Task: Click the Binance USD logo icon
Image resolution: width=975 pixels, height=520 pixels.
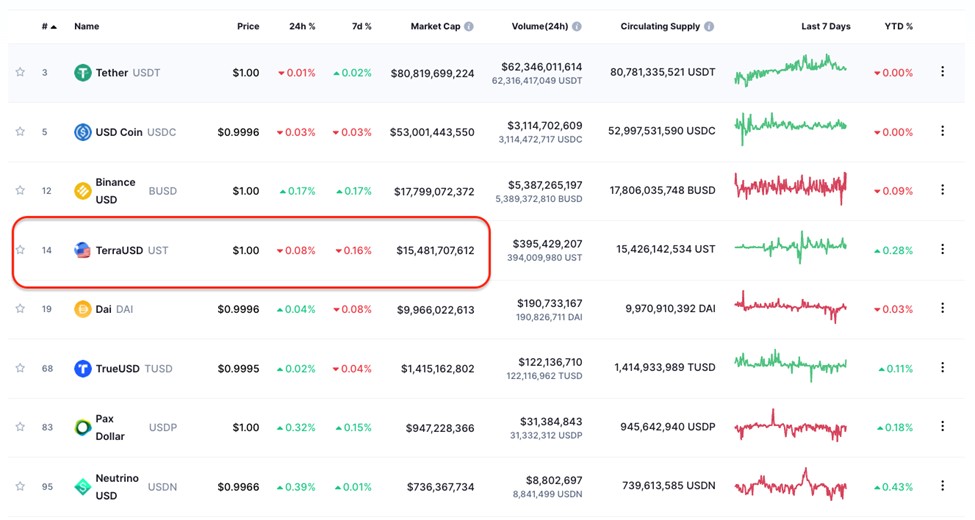Action: 83,191
